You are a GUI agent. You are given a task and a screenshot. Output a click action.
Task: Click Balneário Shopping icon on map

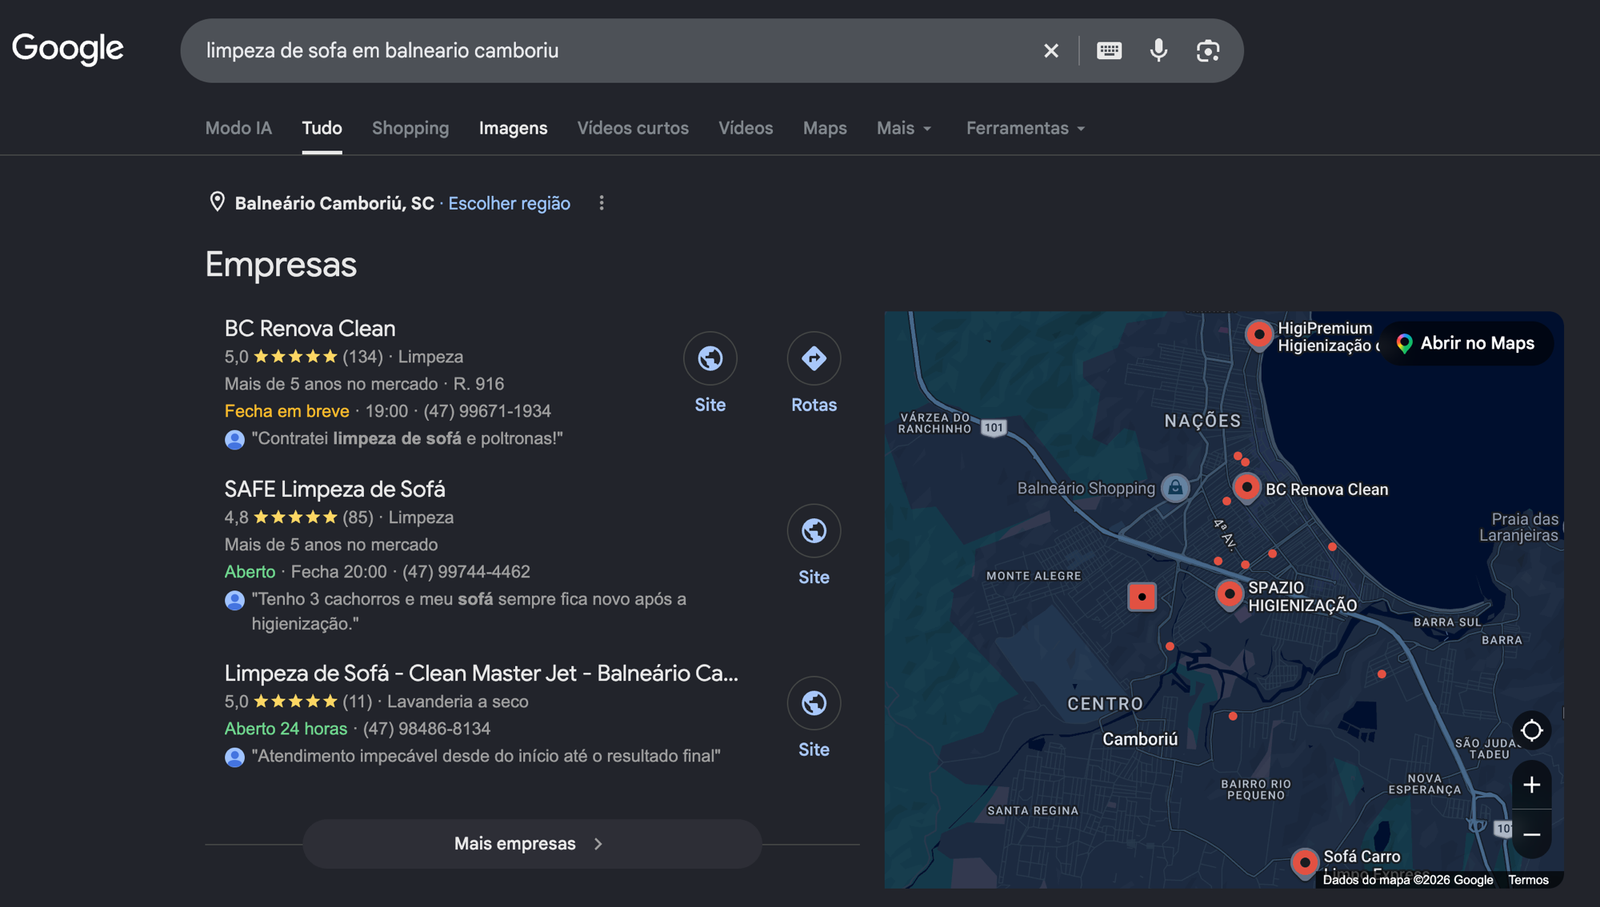pyautogui.click(x=1176, y=488)
